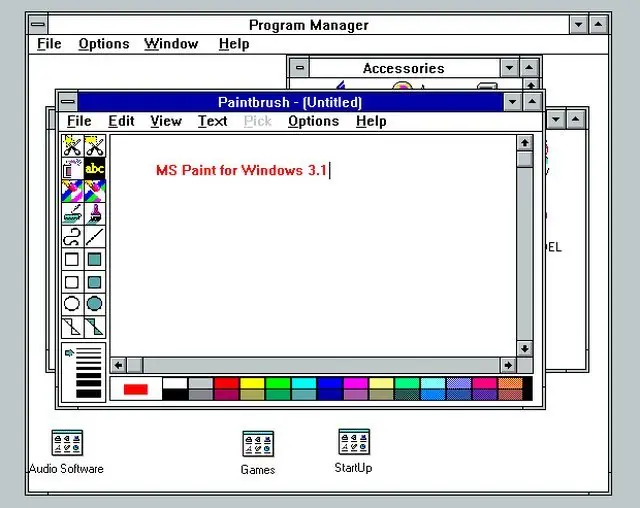Open Program Manager's Window menu
This screenshot has height=508, width=640.
click(171, 44)
